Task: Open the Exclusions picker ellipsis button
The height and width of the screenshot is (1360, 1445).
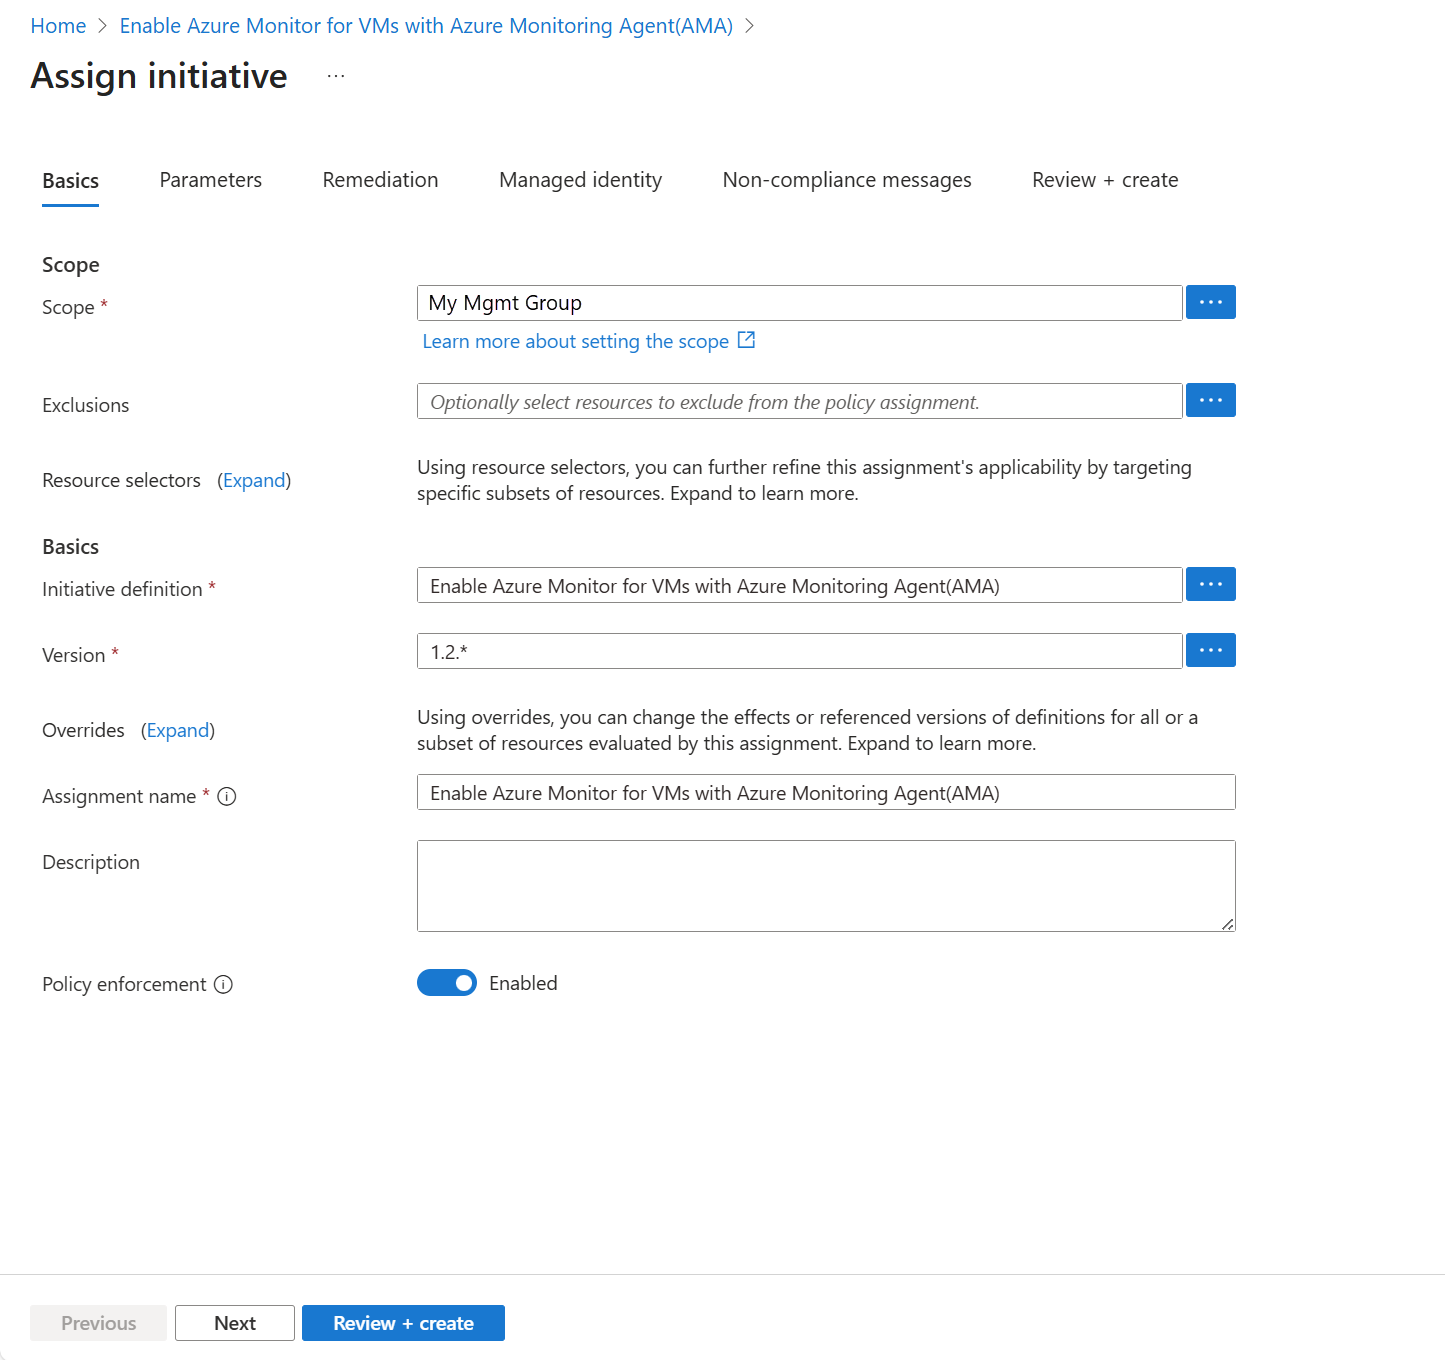Action: (x=1210, y=400)
